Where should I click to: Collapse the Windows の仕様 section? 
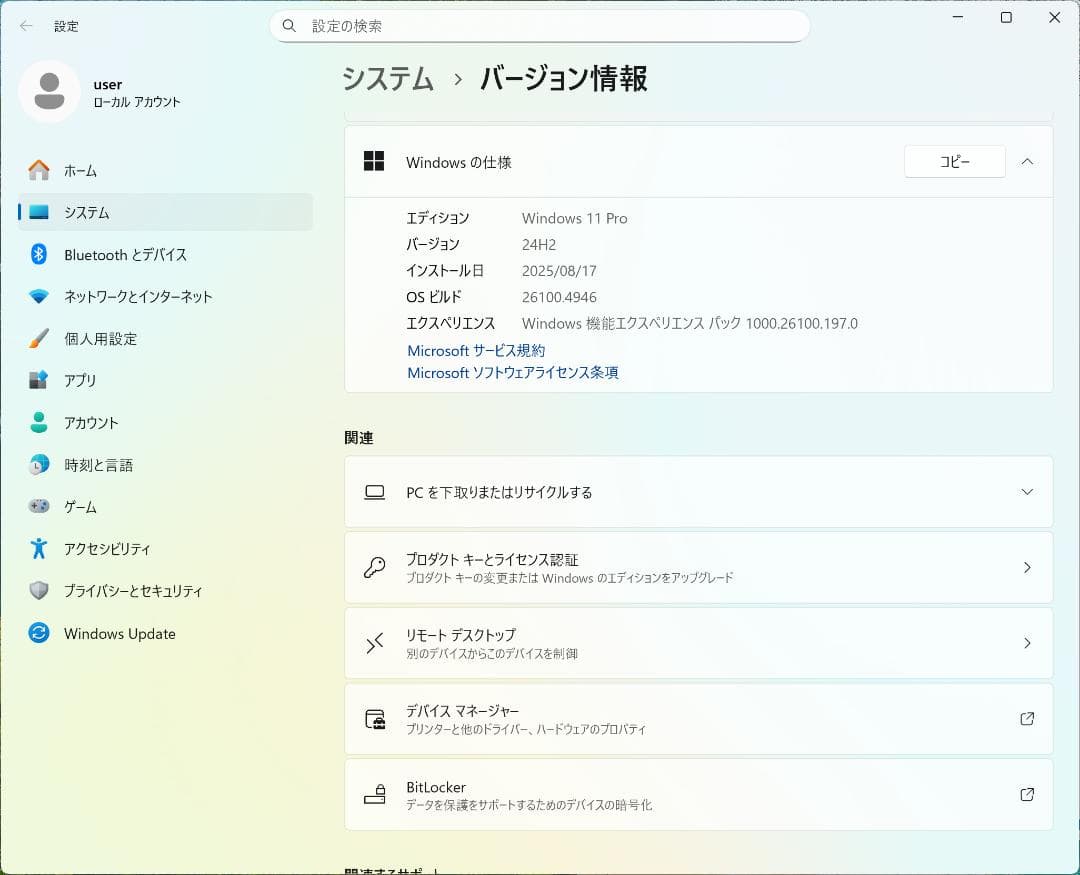pyautogui.click(x=1028, y=161)
